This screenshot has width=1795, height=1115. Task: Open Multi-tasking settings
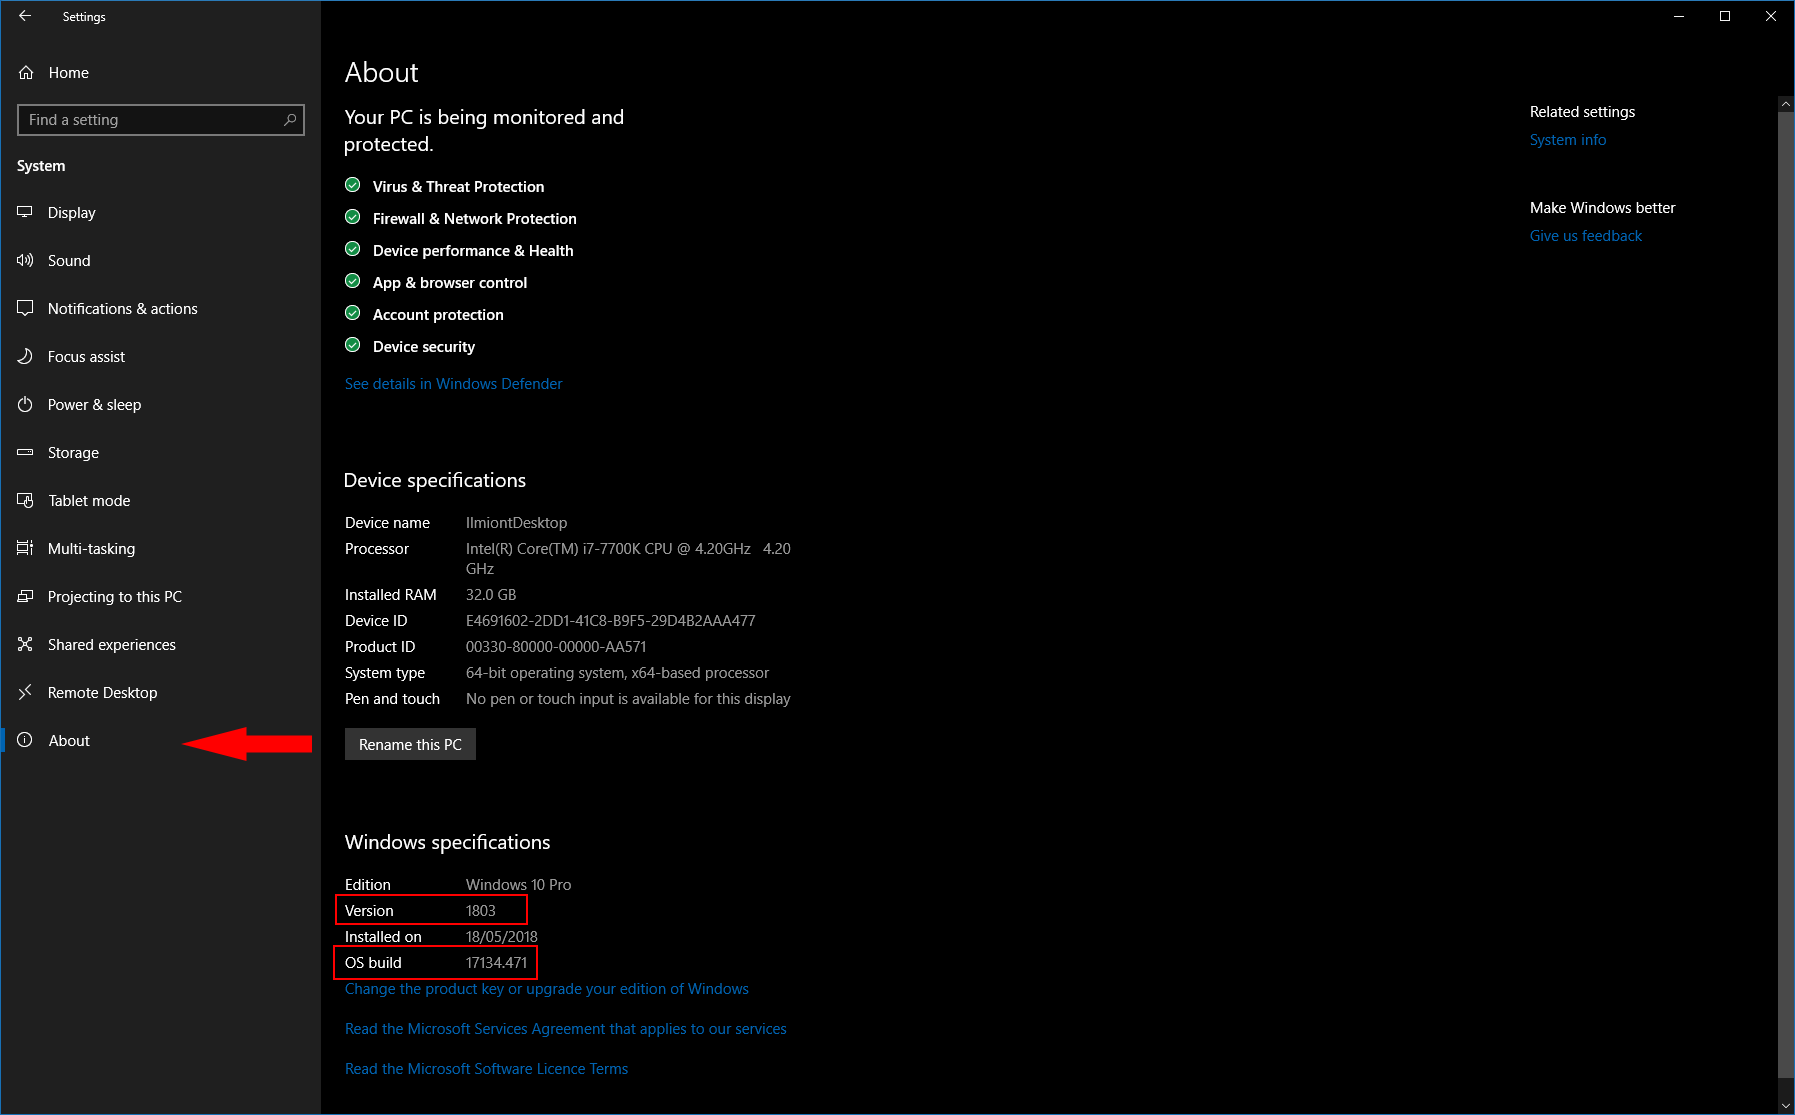point(91,548)
